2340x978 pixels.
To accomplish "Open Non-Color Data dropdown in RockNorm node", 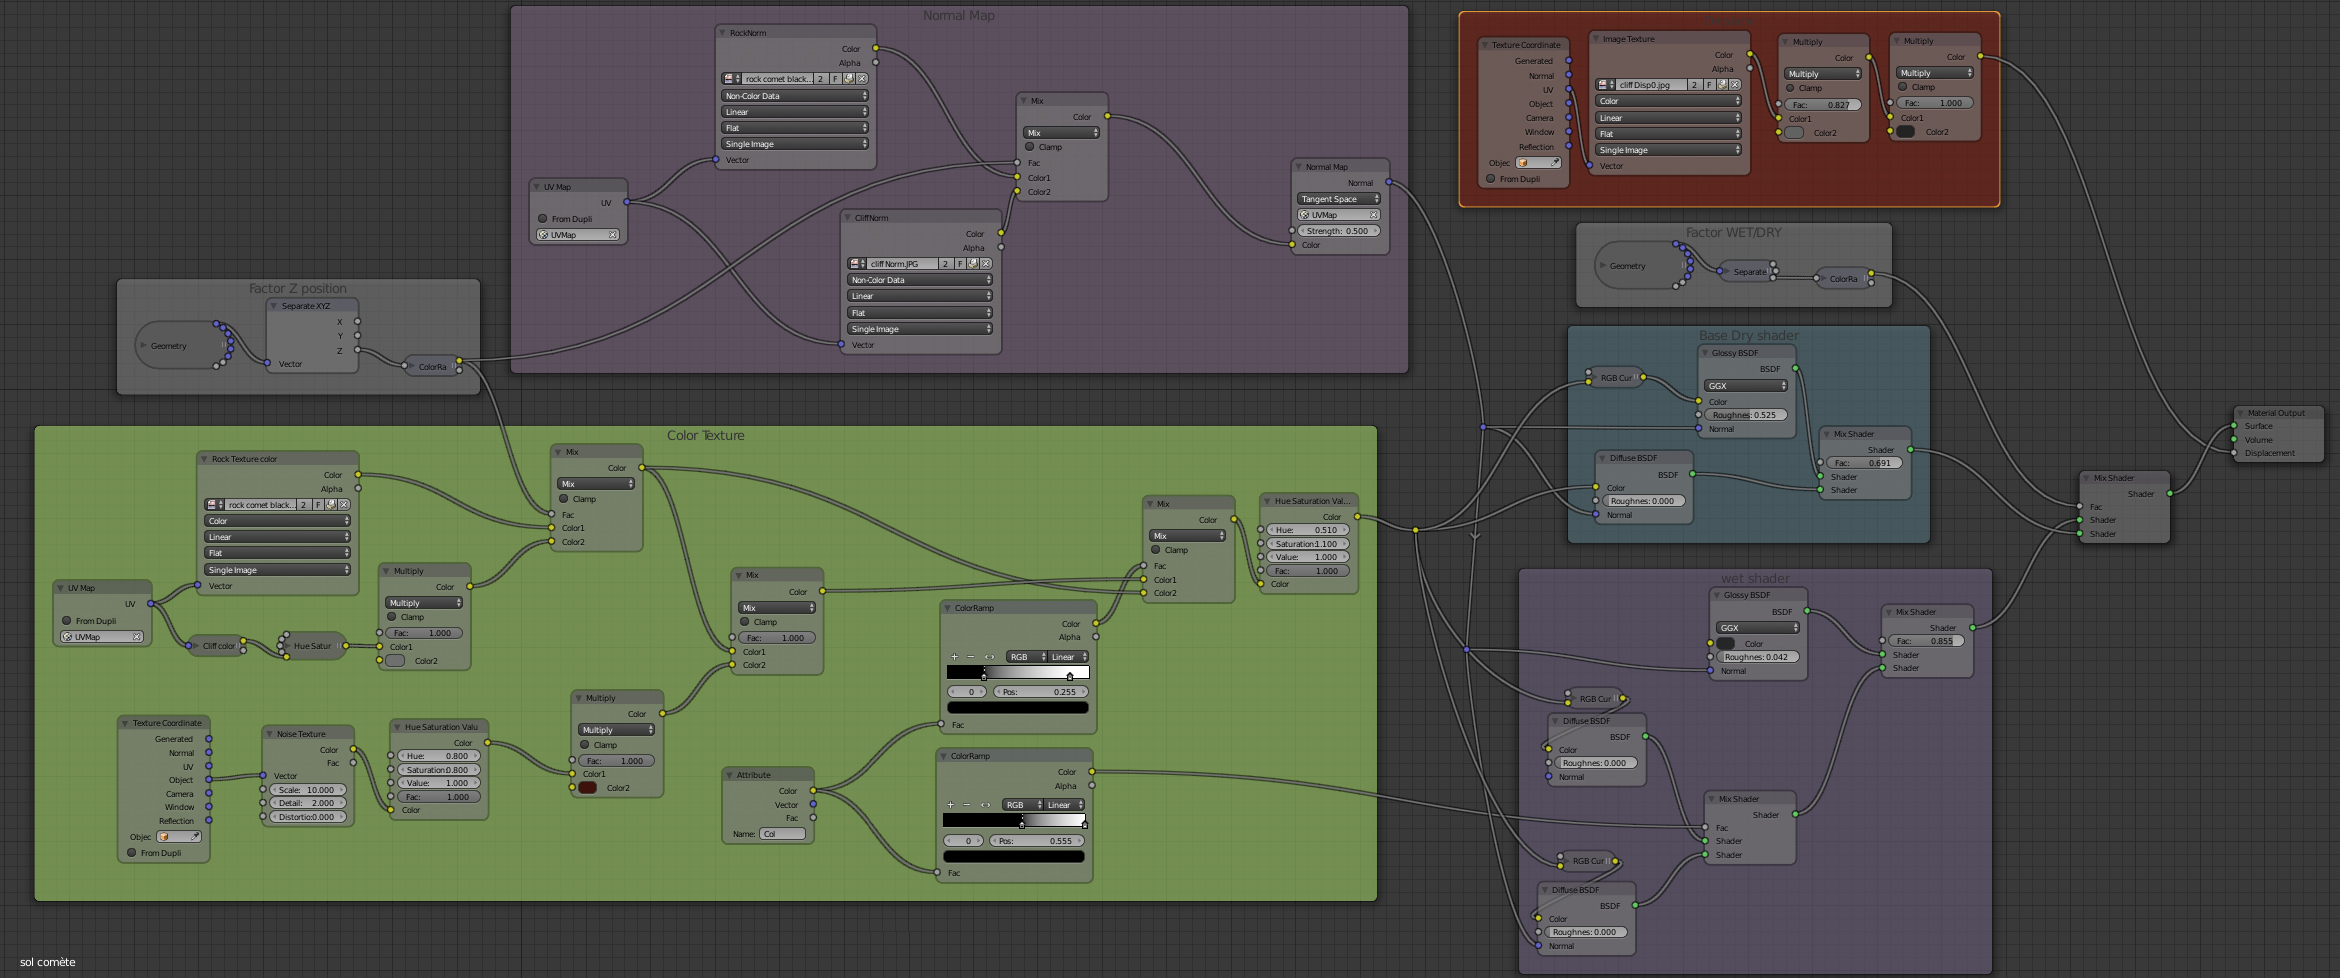I will [795, 96].
